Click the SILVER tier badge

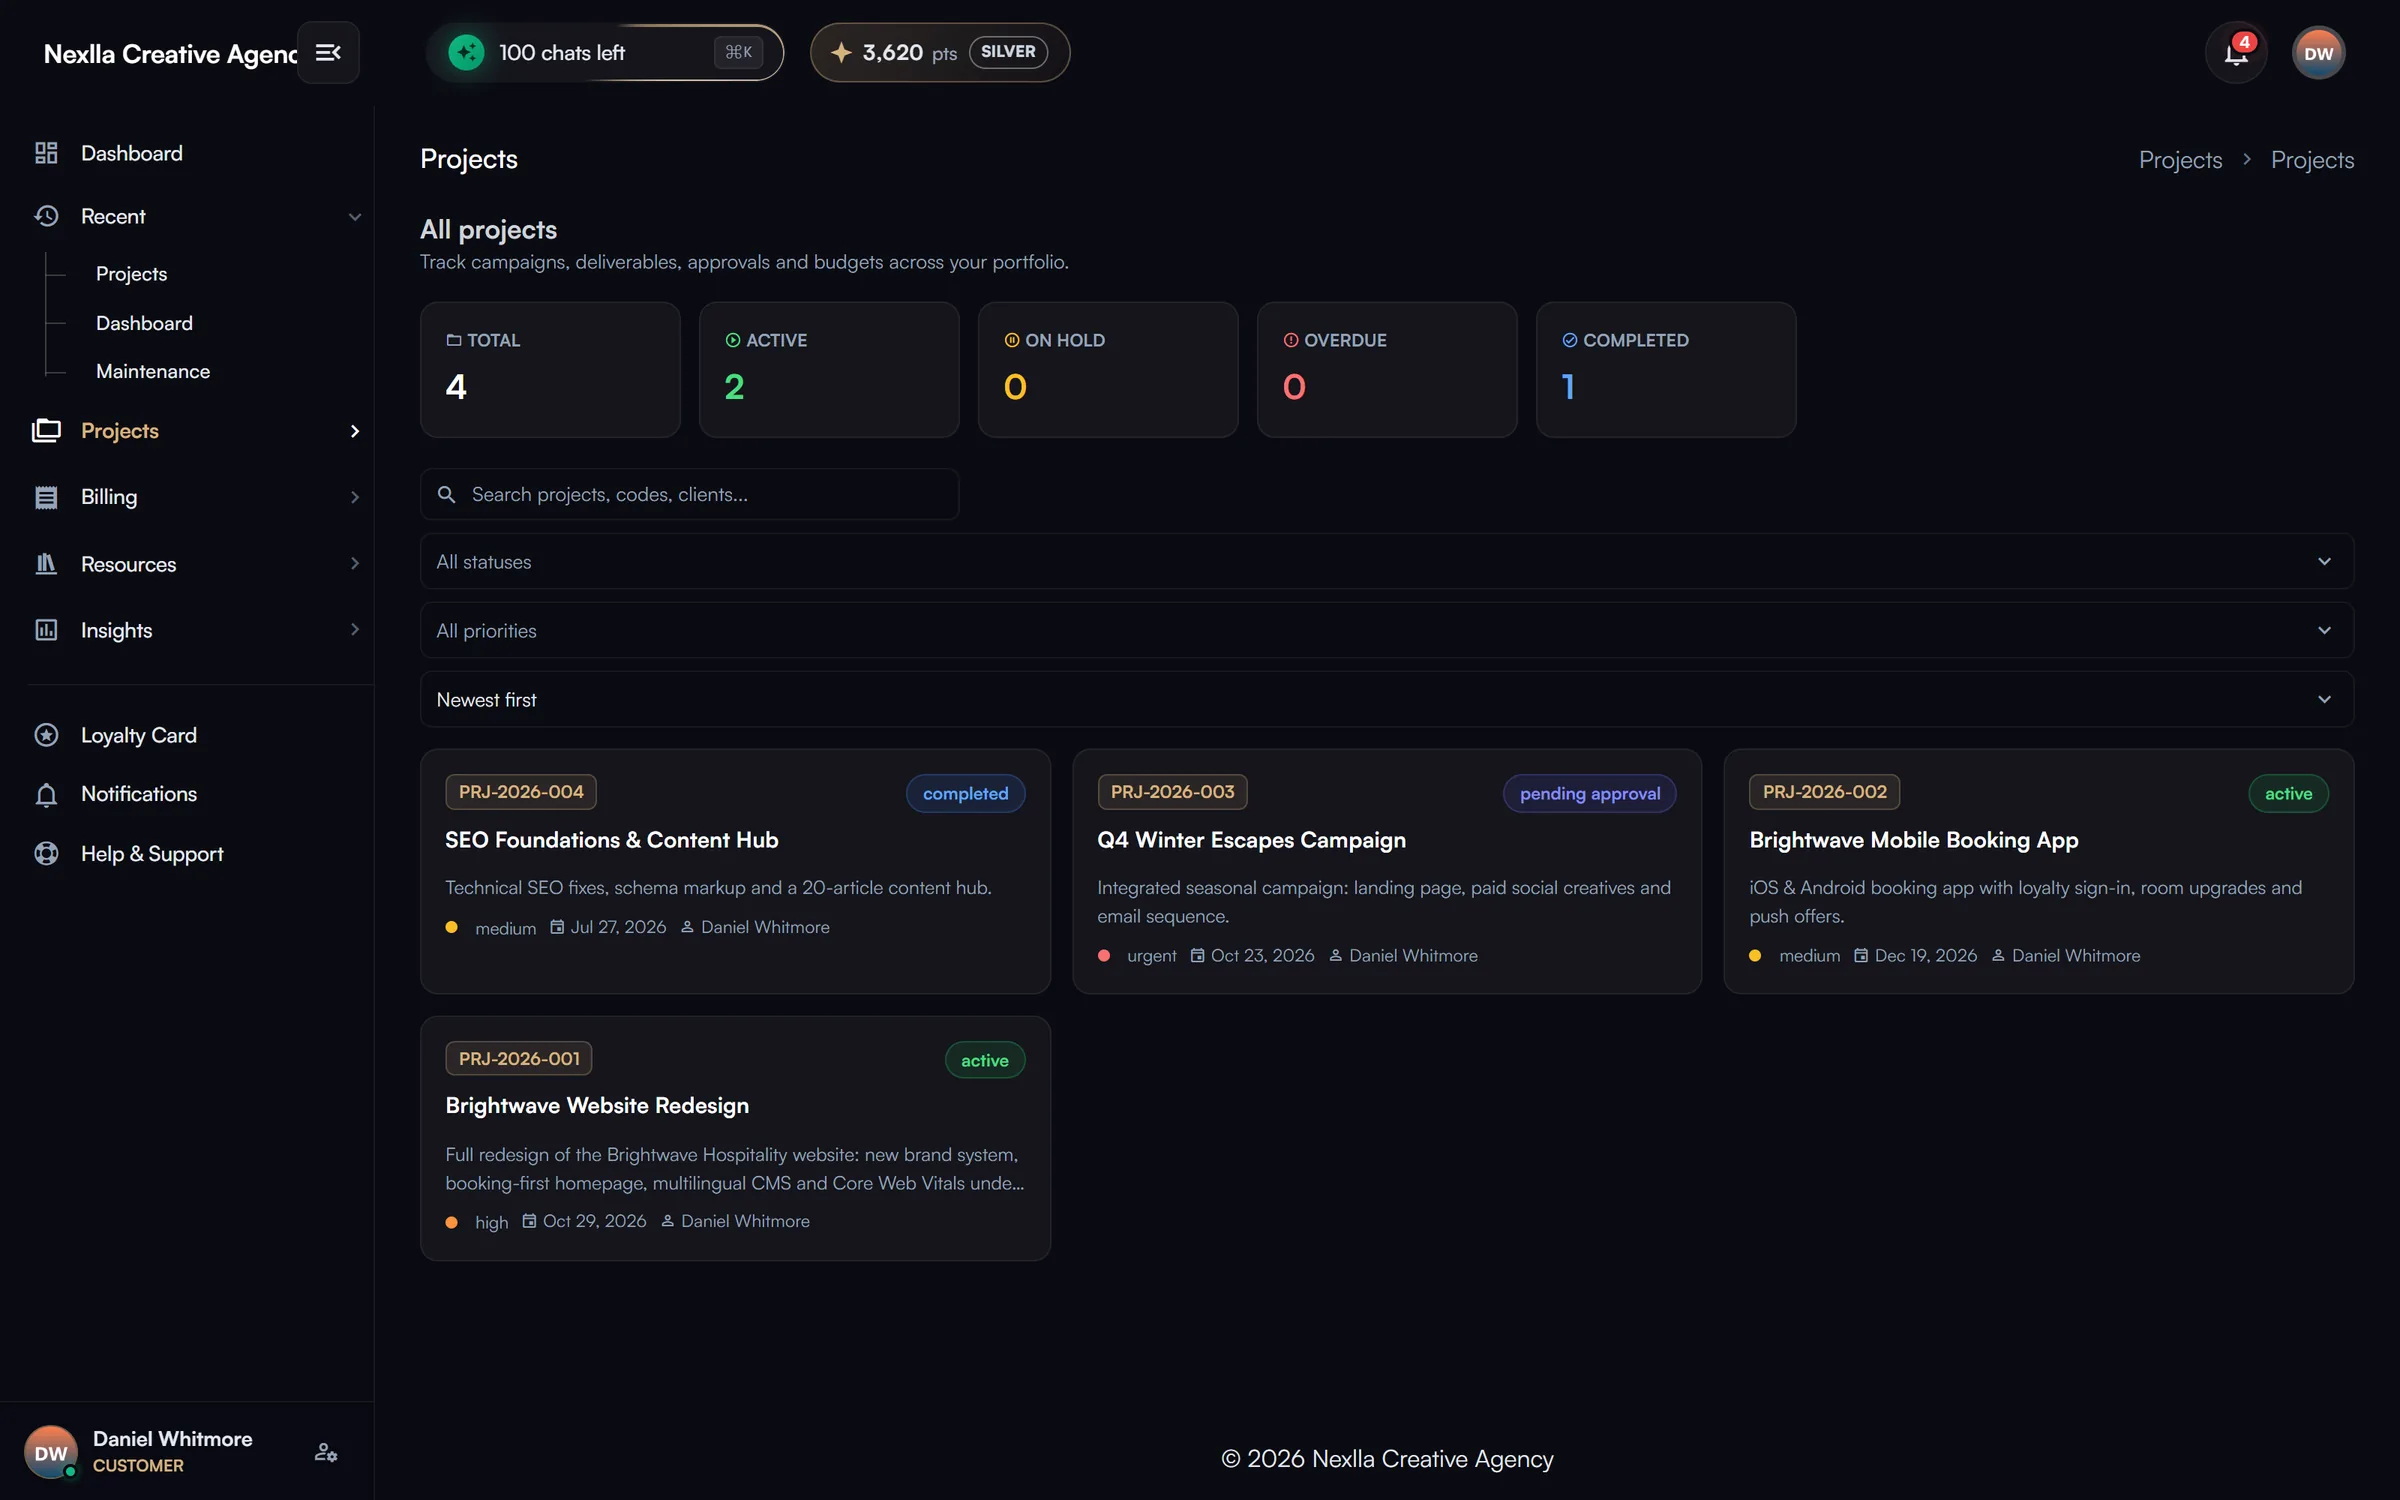(x=1008, y=52)
